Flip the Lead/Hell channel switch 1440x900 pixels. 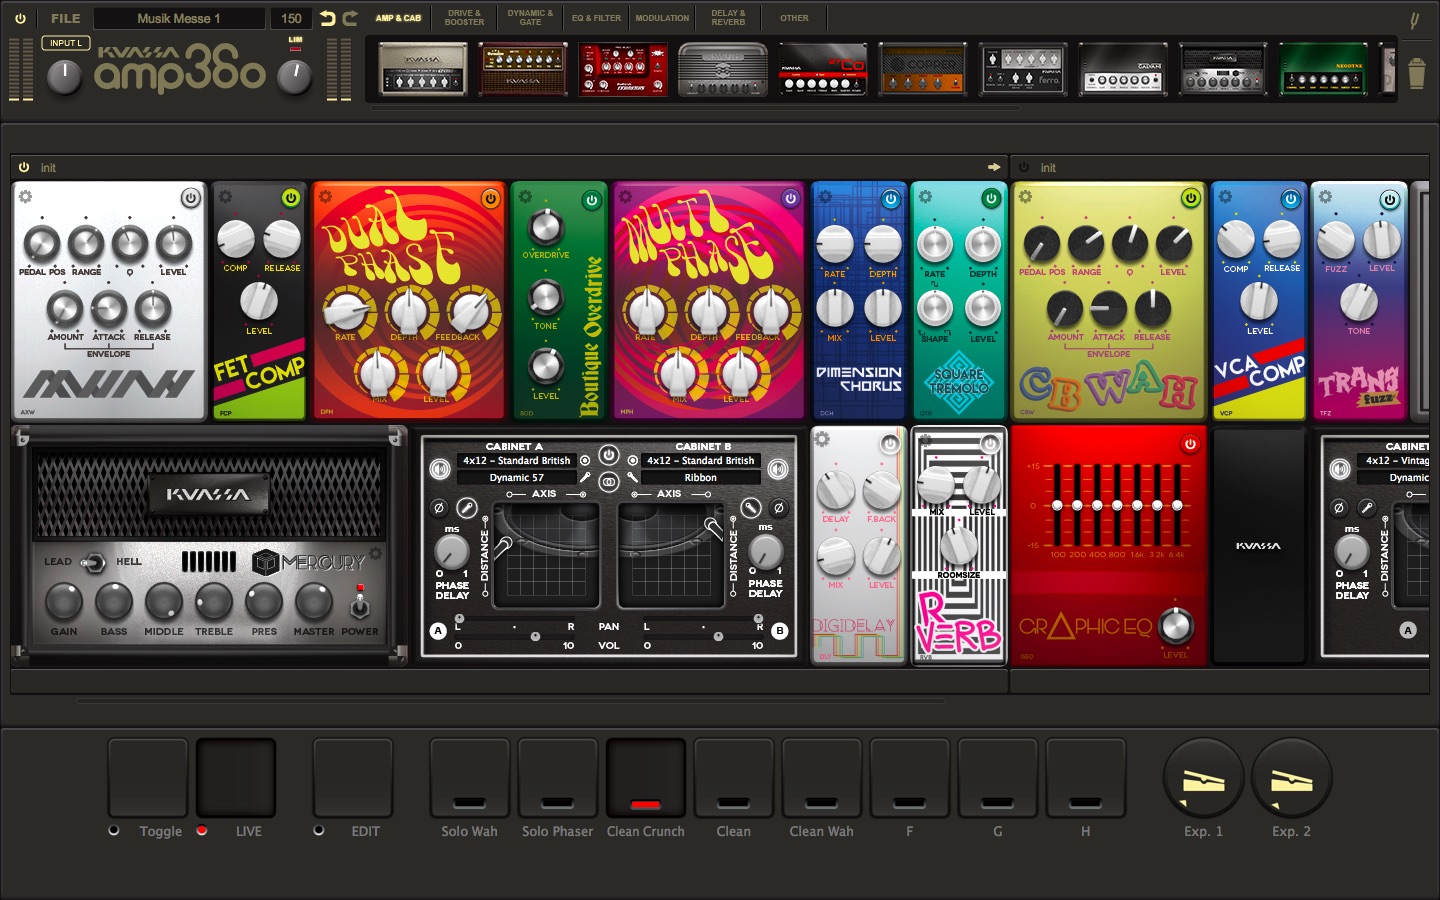pyautogui.click(x=93, y=562)
